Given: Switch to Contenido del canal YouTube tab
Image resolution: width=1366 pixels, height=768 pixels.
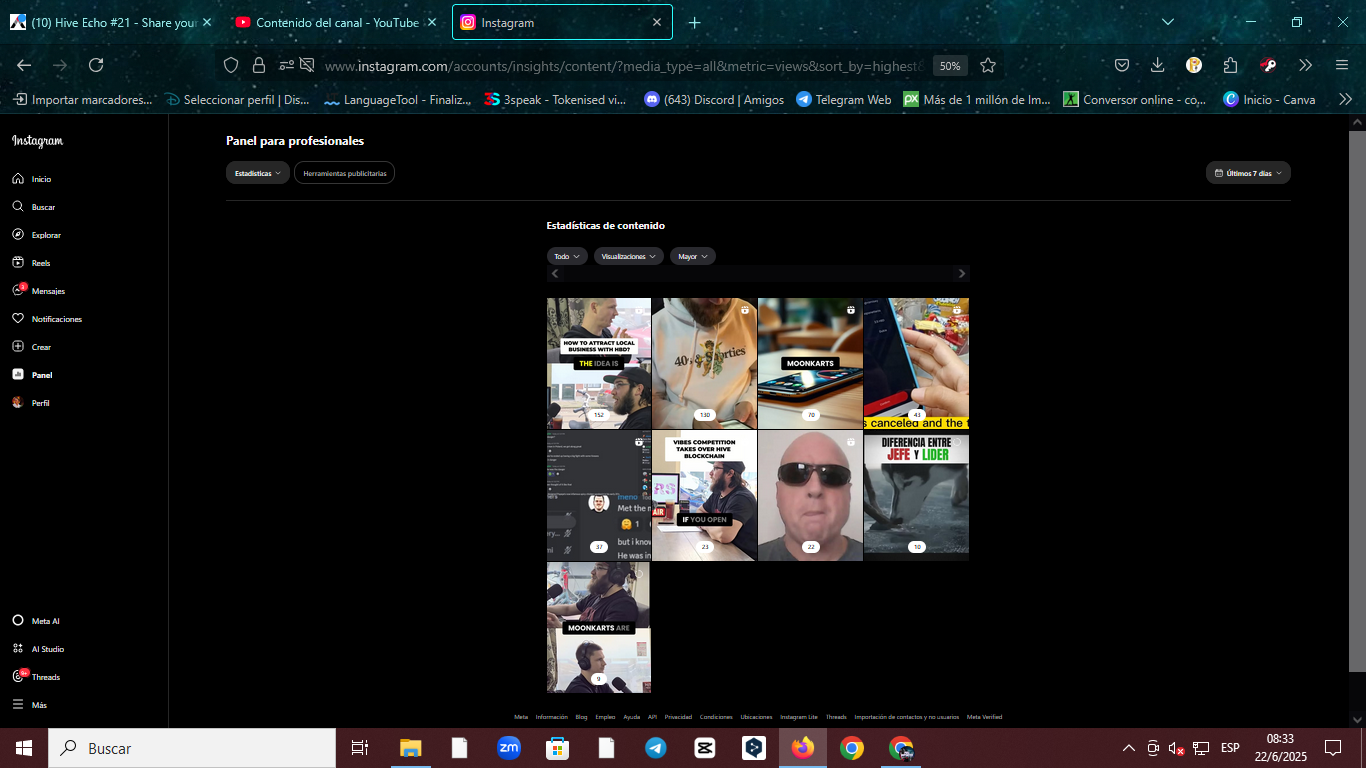Looking at the screenshot, I should pyautogui.click(x=336, y=22).
